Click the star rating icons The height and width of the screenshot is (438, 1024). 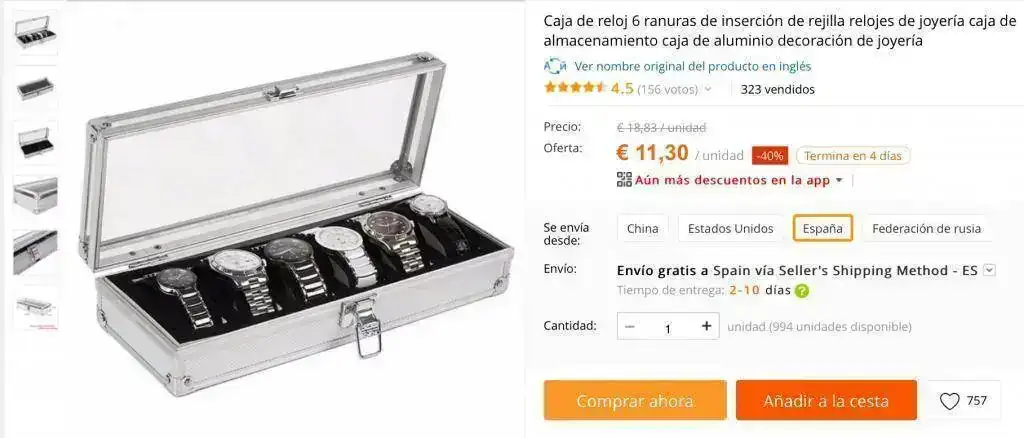point(575,87)
